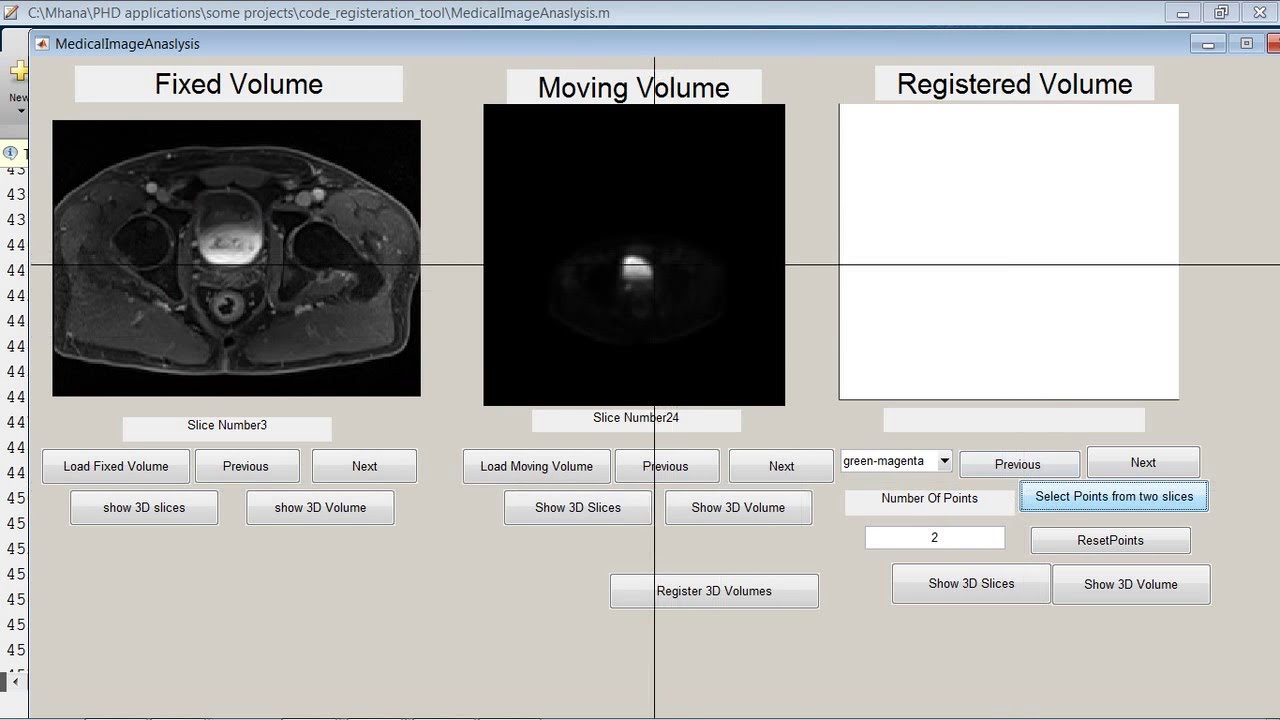The width and height of the screenshot is (1280, 720).
Task: Advance moving volume with Next button
Action: (781, 466)
